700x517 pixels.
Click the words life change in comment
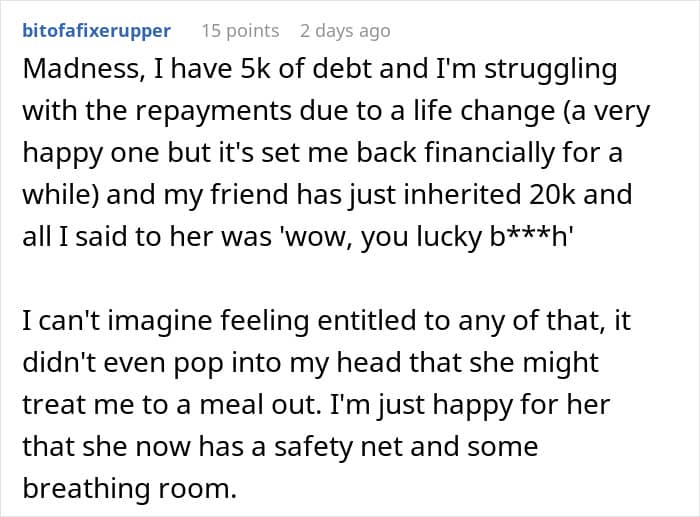484,111
